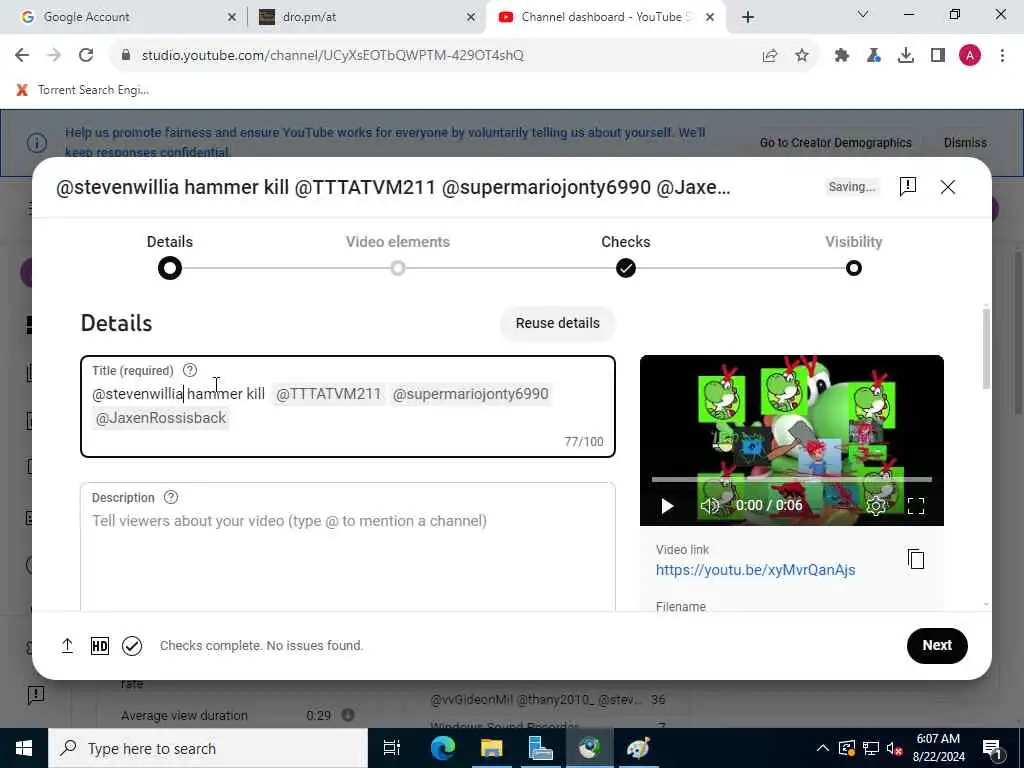The width and height of the screenshot is (1024, 768).
Task: Show hidden system tray icons
Action: [x=823, y=748]
